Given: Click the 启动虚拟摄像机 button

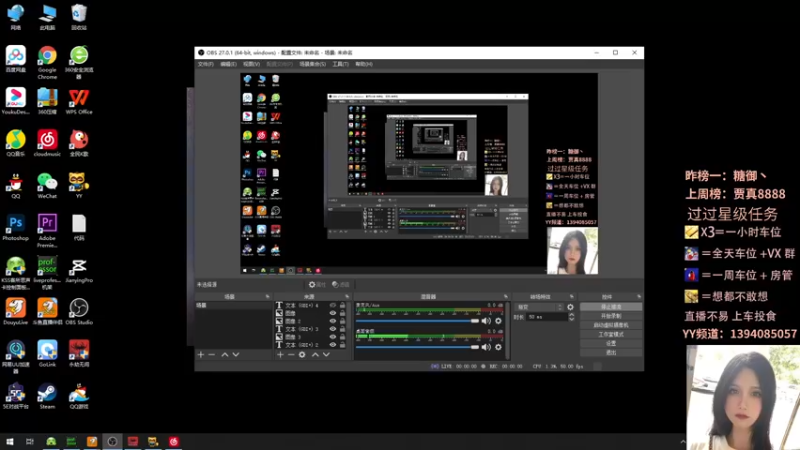Looking at the screenshot, I should (x=611, y=325).
